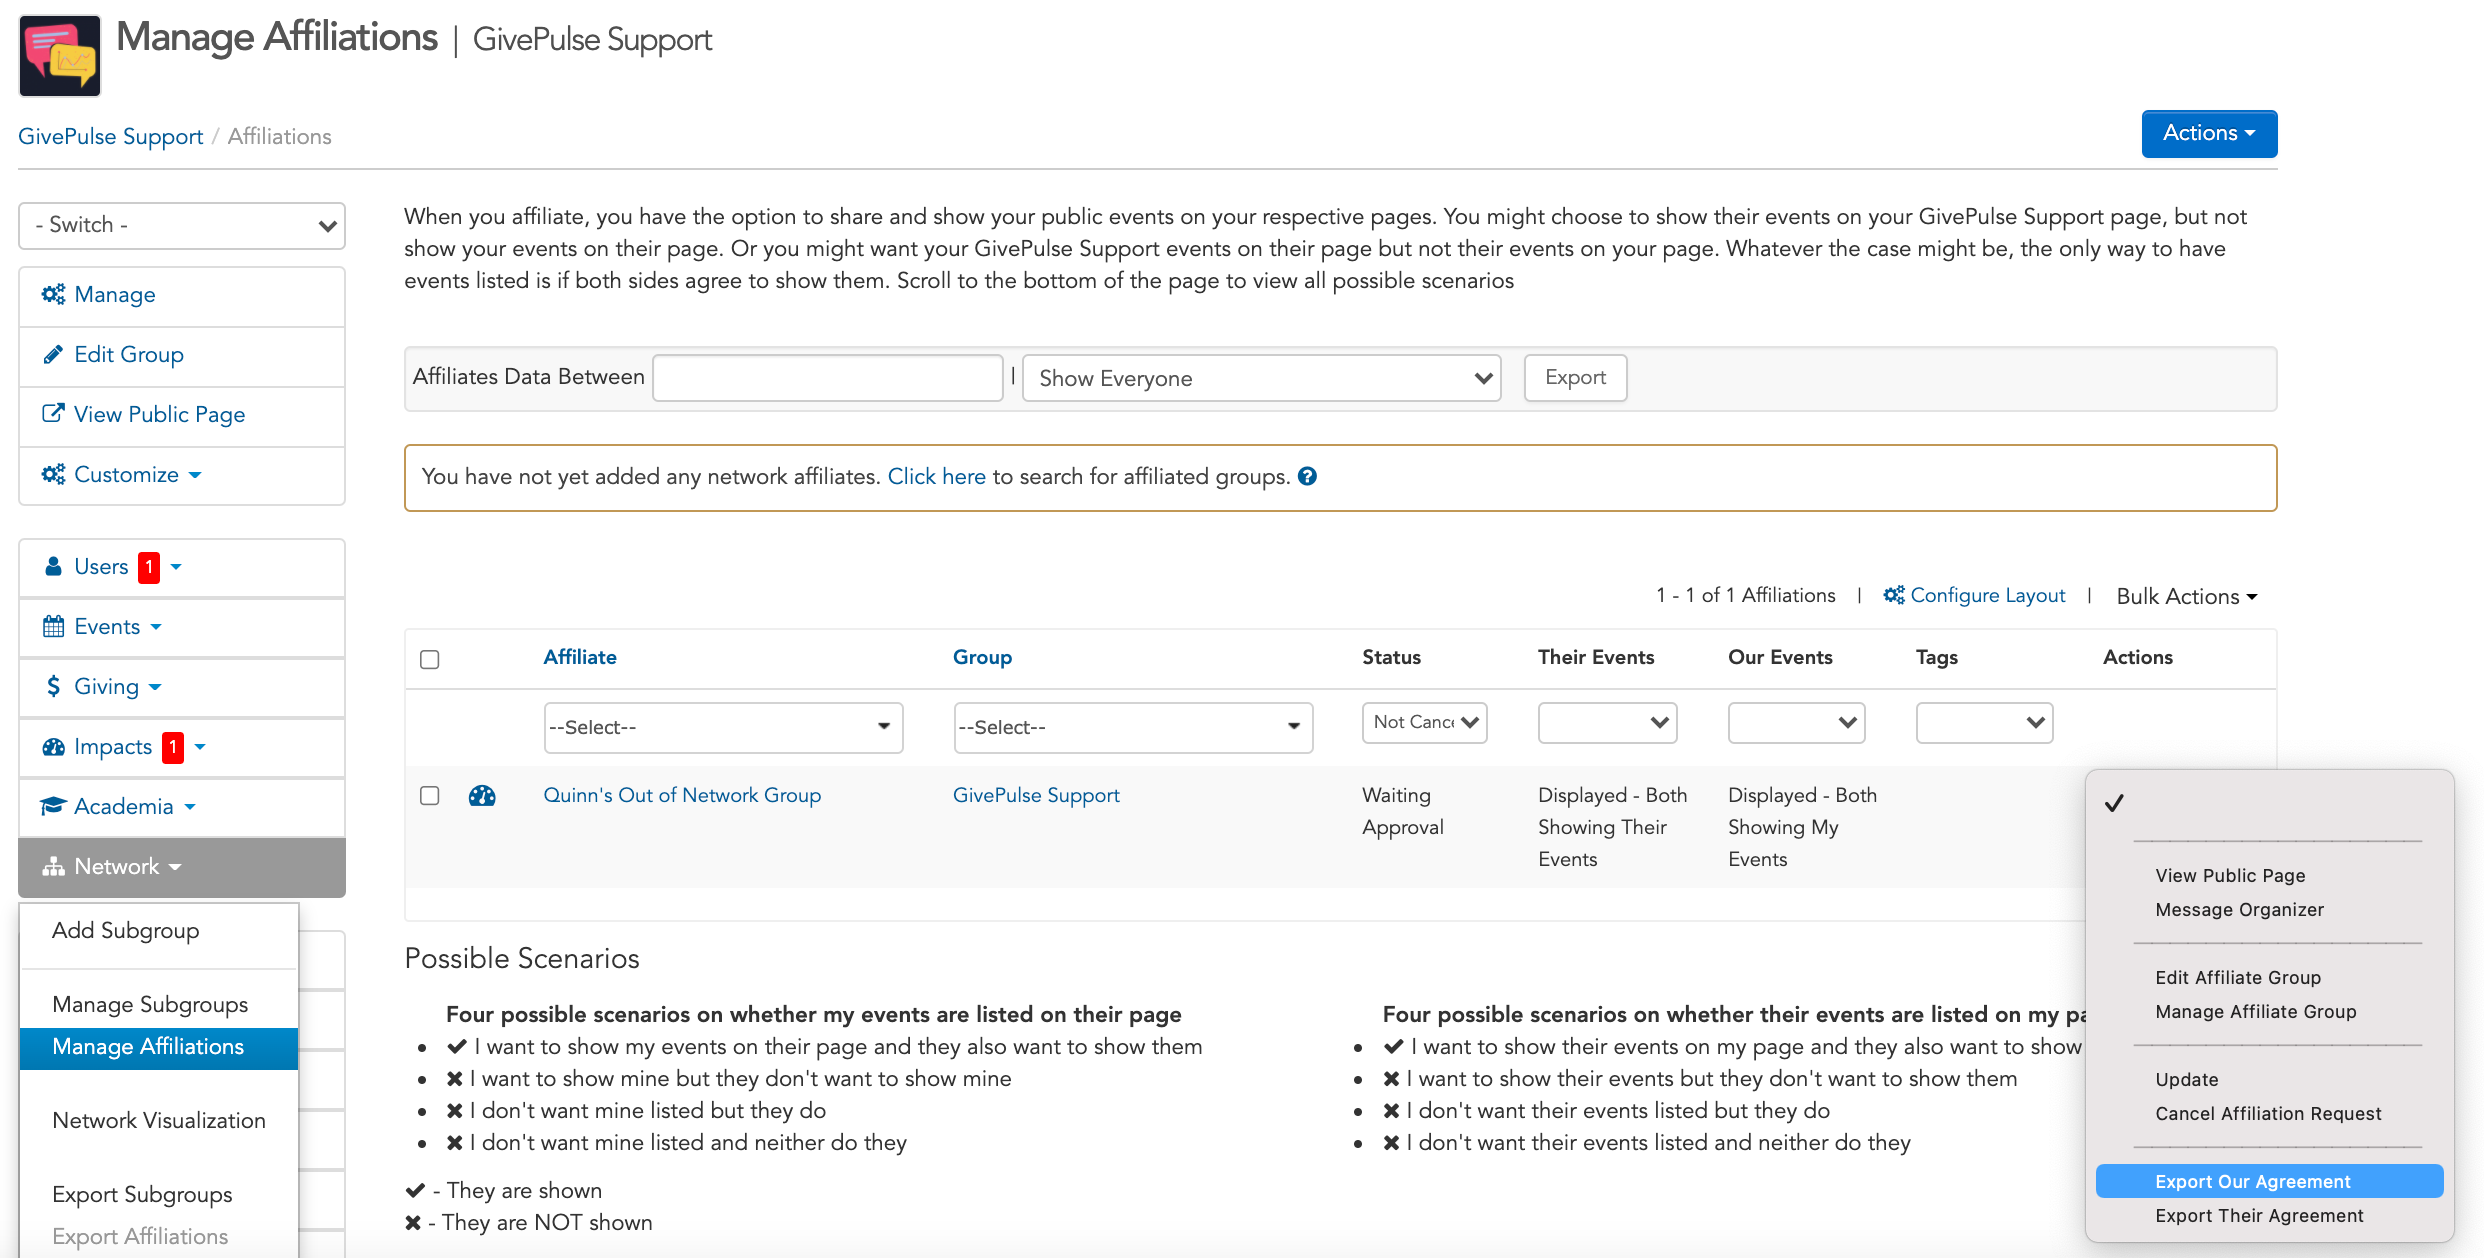The width and height of the screenshot is (2484, 1258).
Task: Click the Affiliates Data Between date field
Action: tap(828, 378)
